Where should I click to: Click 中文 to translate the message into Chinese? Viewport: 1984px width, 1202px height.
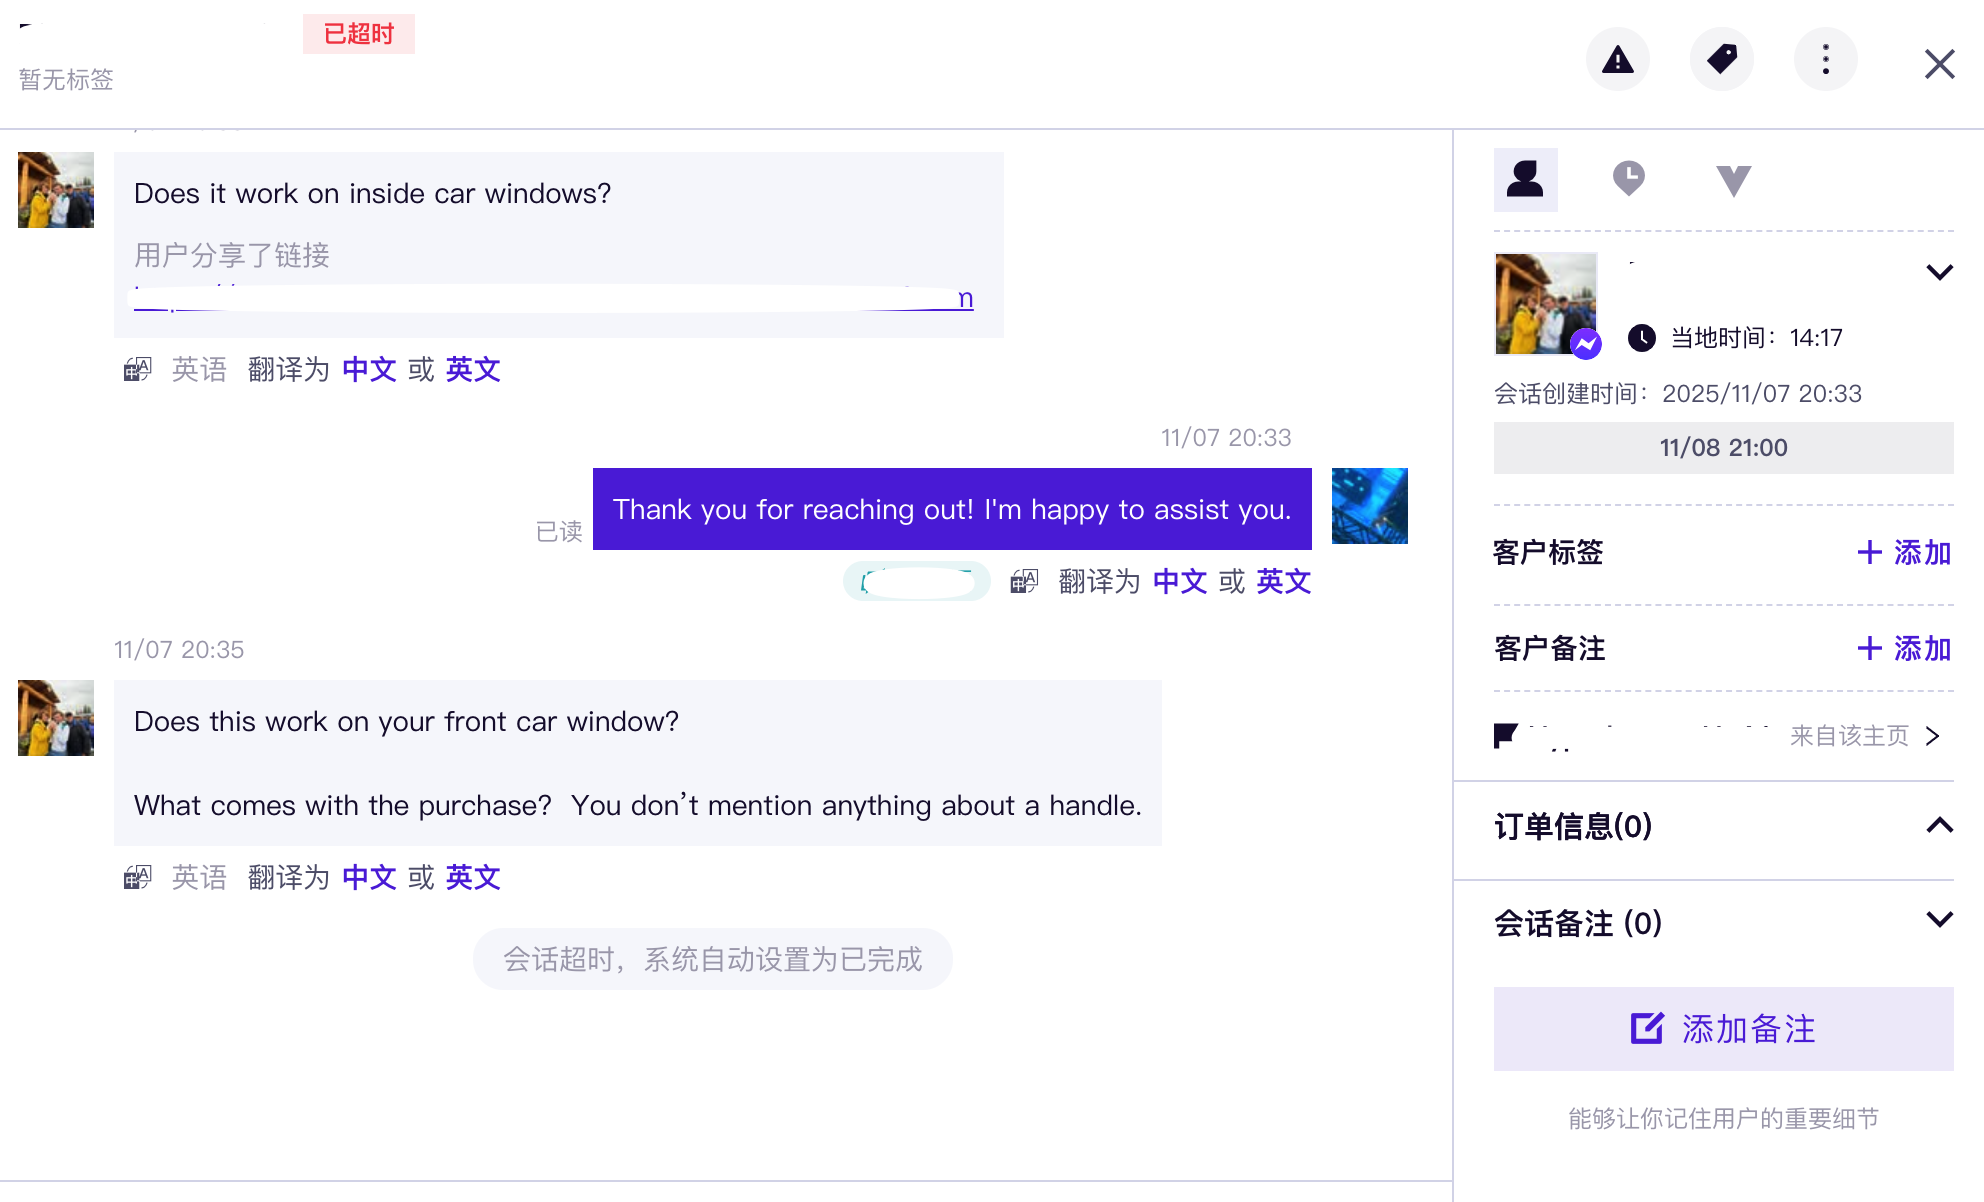pos(369,369)
